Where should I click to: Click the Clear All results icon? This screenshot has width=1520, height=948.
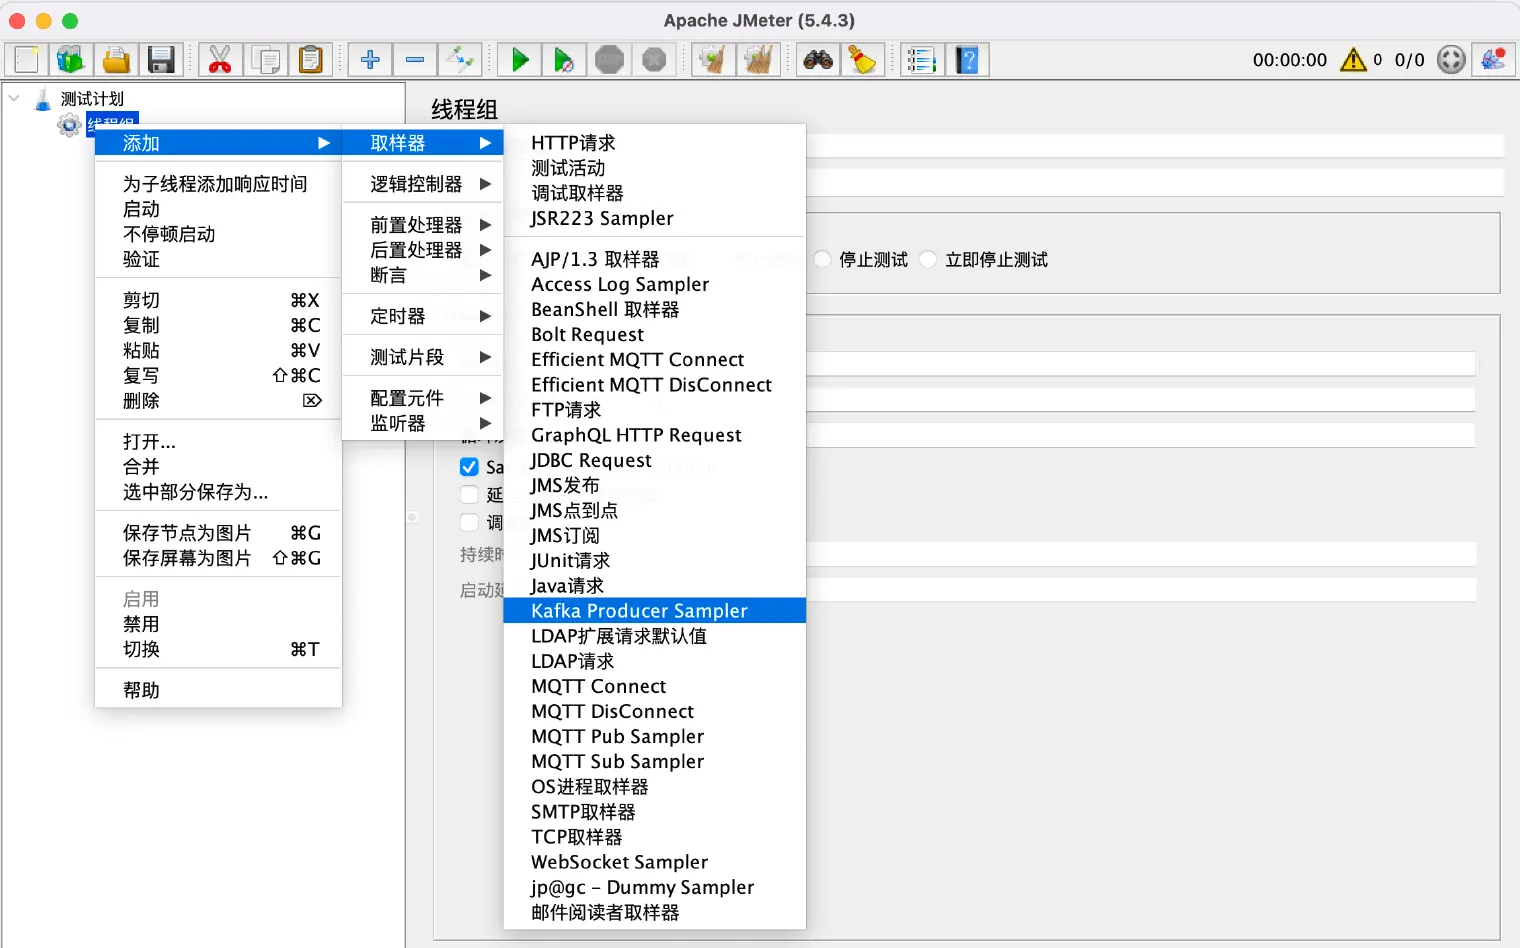coord(758,60)
